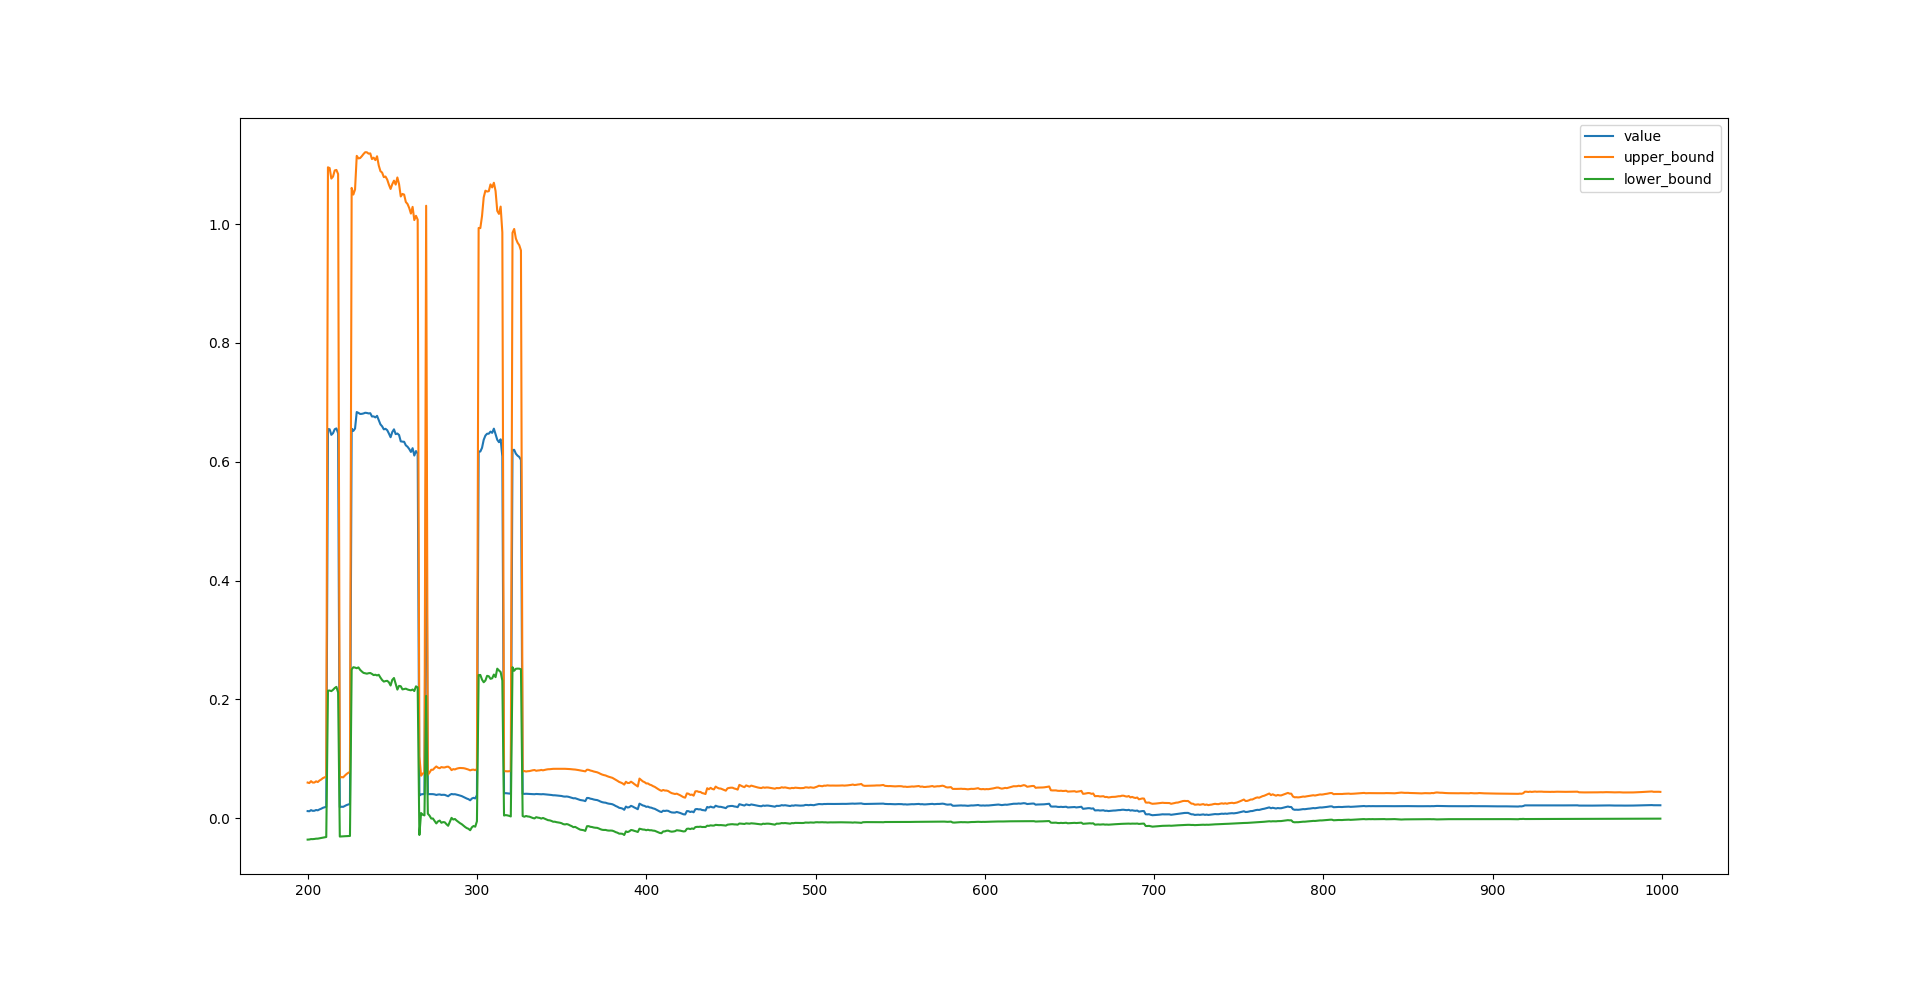Viewport: 1920px width, 982px height.
Task: Click the blue line swatch in legend
Action: pyautogui.click(x=1599, y=136)
